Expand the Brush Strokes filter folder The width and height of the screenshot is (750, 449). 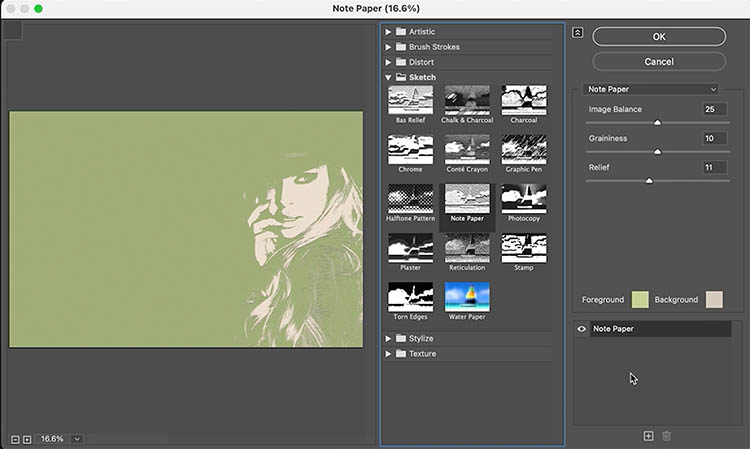[x=388, y=47]
